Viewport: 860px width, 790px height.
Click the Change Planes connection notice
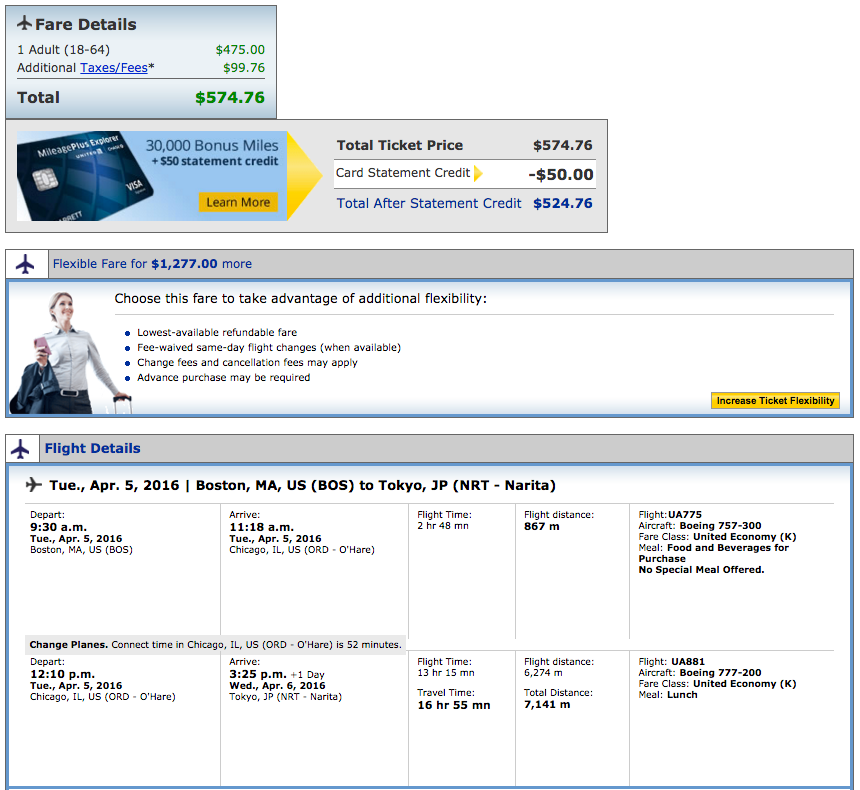click(x=215, y=645)
